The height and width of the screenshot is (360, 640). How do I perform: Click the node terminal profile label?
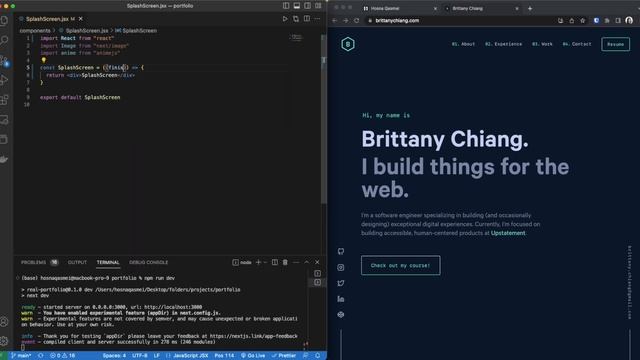coord(242,262)
